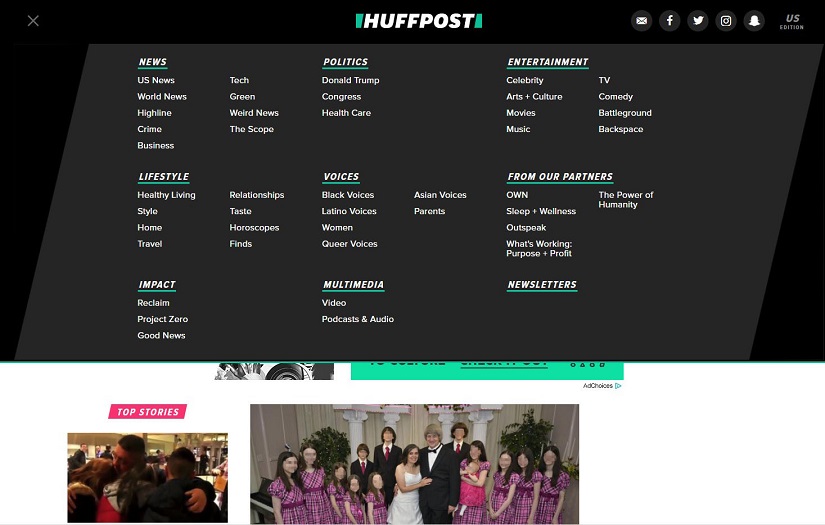
Task: Open the Entertainment section heading
Action: 547,62
